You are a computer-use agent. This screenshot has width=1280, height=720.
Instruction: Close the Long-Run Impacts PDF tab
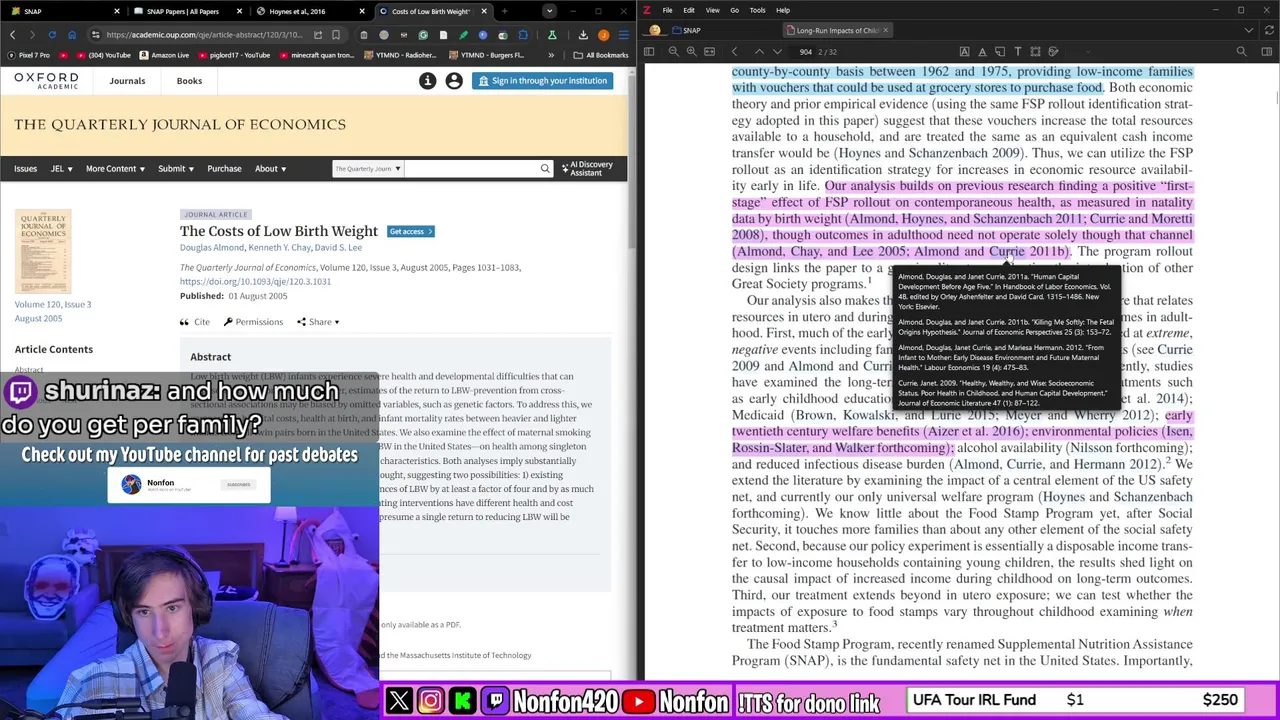[887, 30]
